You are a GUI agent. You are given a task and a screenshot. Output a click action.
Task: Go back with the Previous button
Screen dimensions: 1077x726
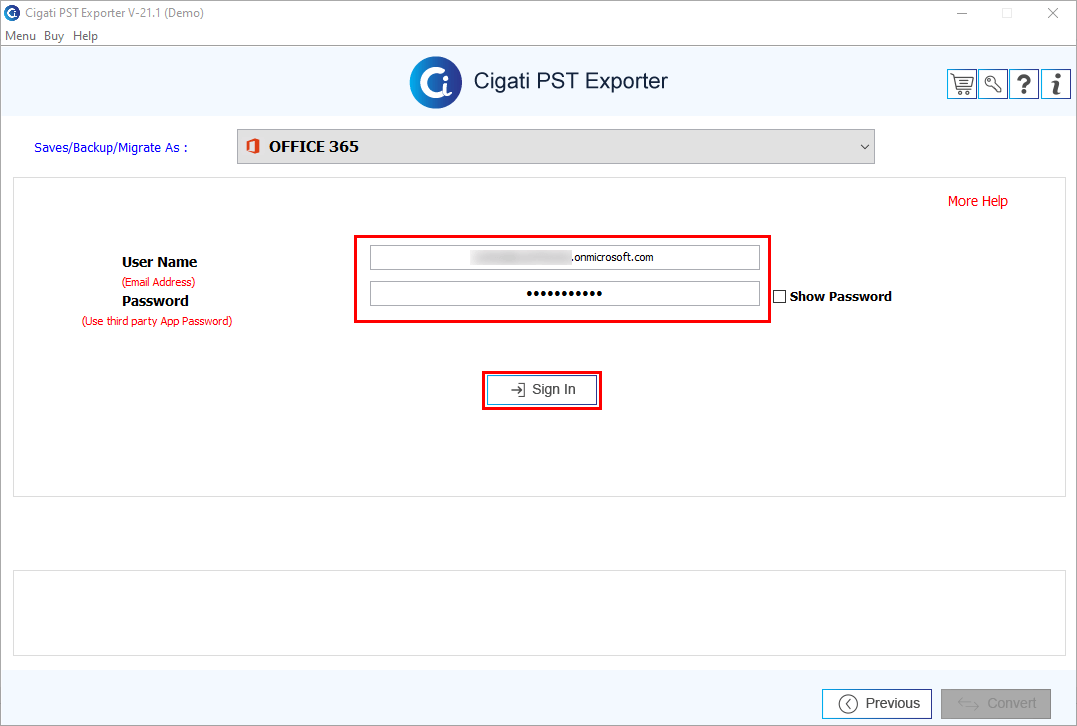pyautogui.click(x=876, y=703)
